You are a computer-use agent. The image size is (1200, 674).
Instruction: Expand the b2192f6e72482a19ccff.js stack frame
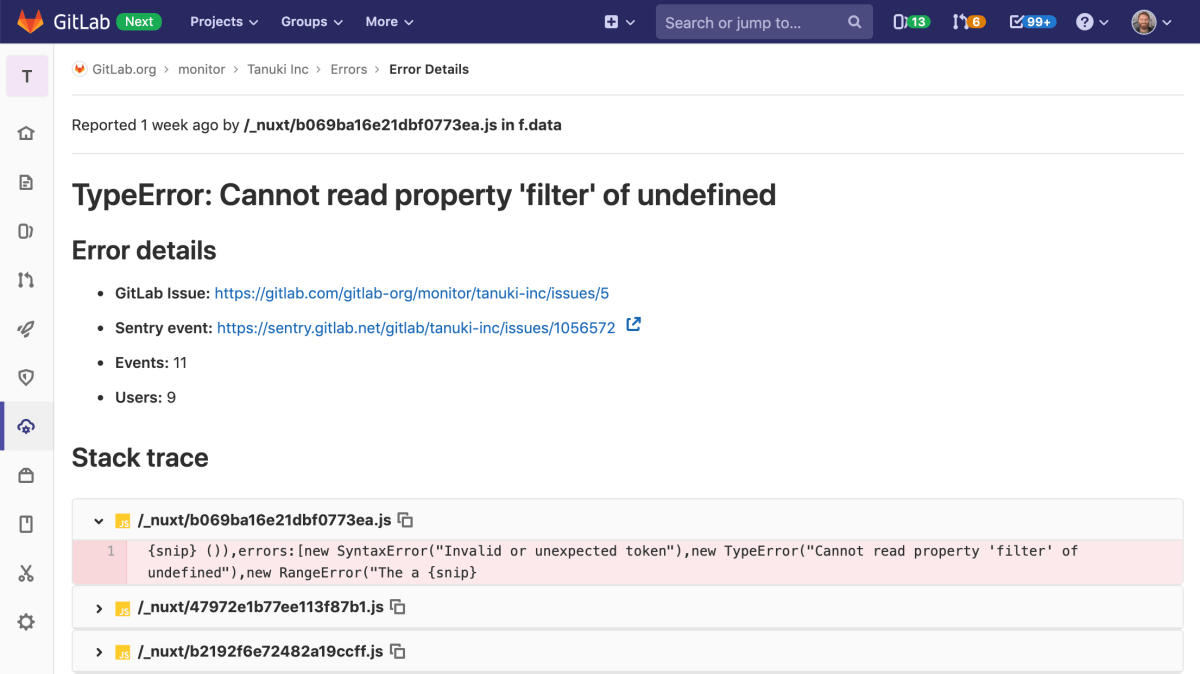tap(98, 652)
